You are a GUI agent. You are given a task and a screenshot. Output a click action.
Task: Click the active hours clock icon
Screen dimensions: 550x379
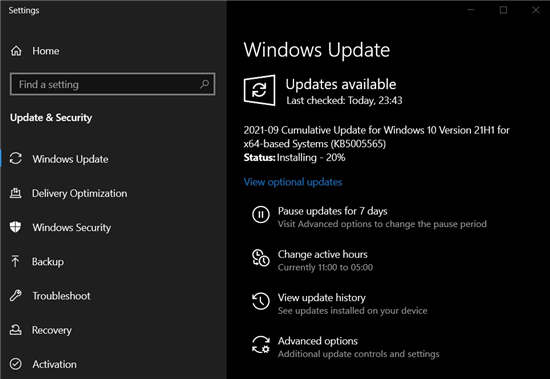tap(261, 258)
